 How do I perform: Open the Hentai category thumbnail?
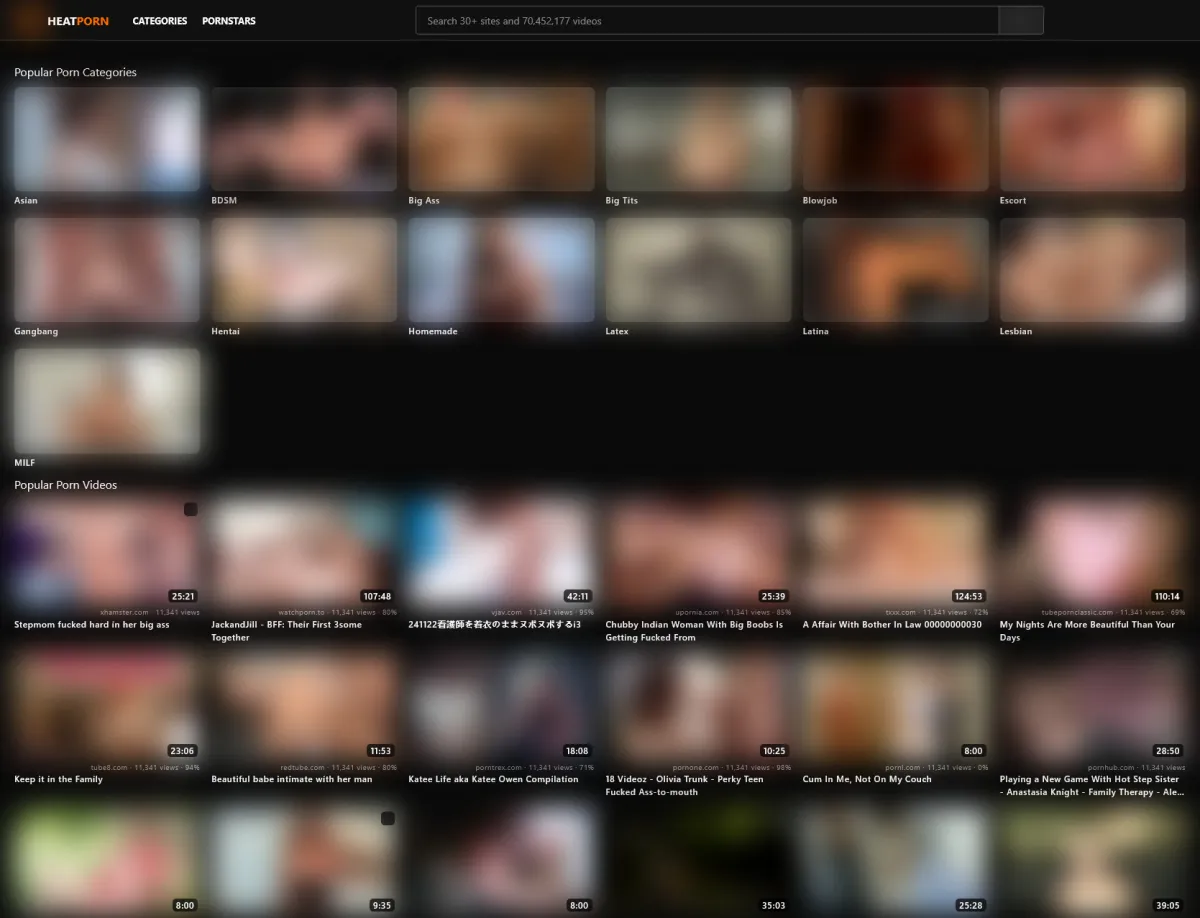click(304, 270)
